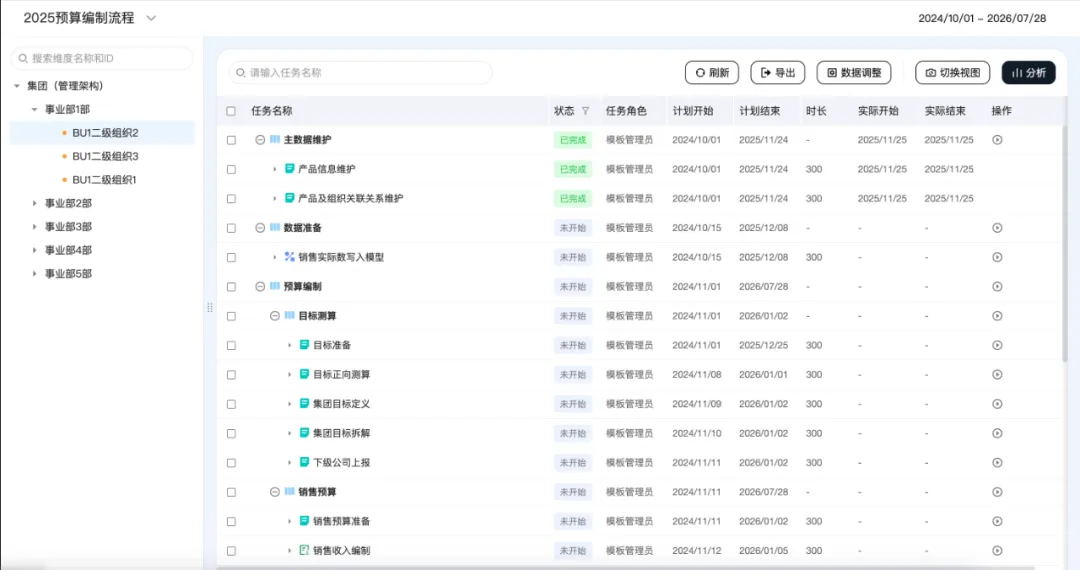Click the 主数据维护 group icon
Viewport: 1080px width, 570px height.
click(x=275, y=139)
